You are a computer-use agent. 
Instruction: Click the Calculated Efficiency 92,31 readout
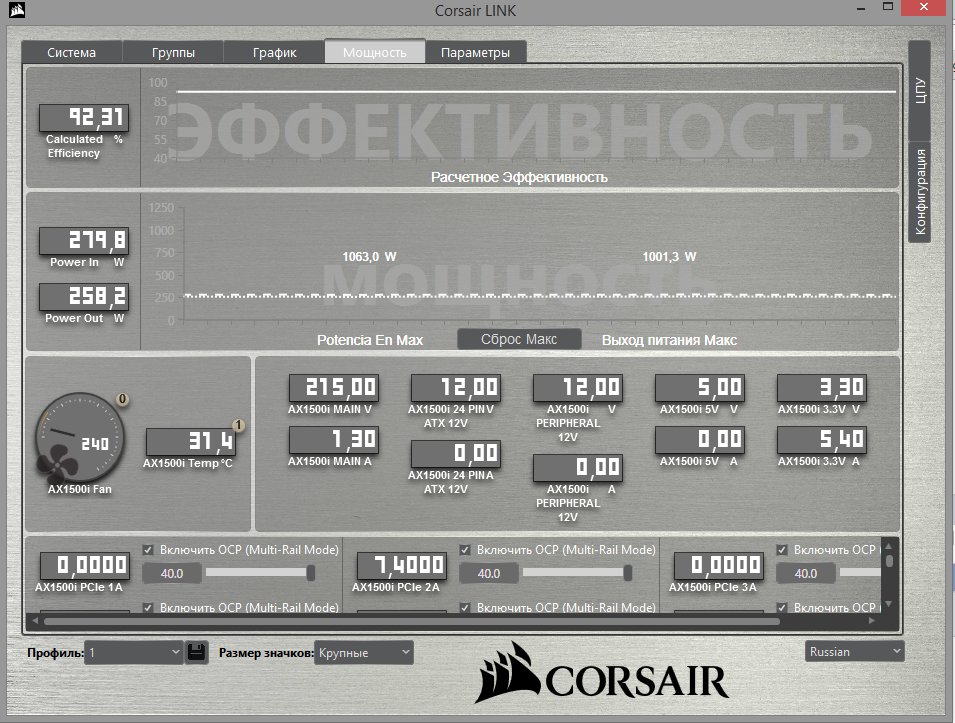point(84,118)
